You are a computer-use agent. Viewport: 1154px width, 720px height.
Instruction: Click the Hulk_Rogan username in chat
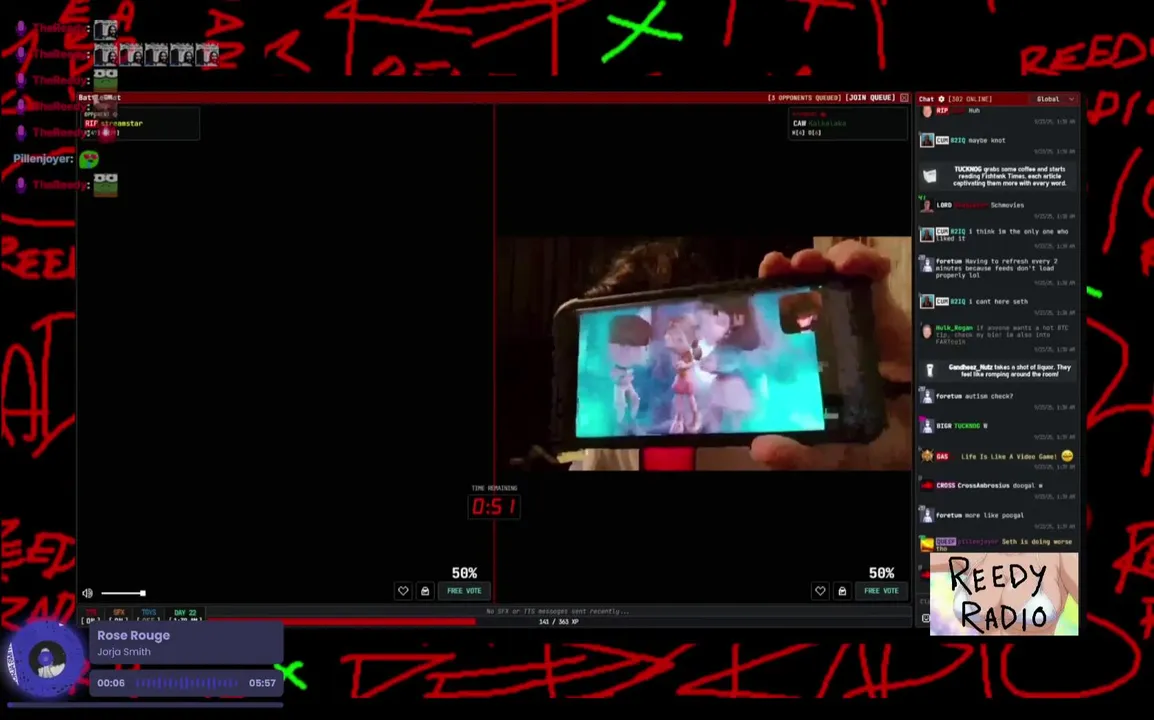pos(954,328)
